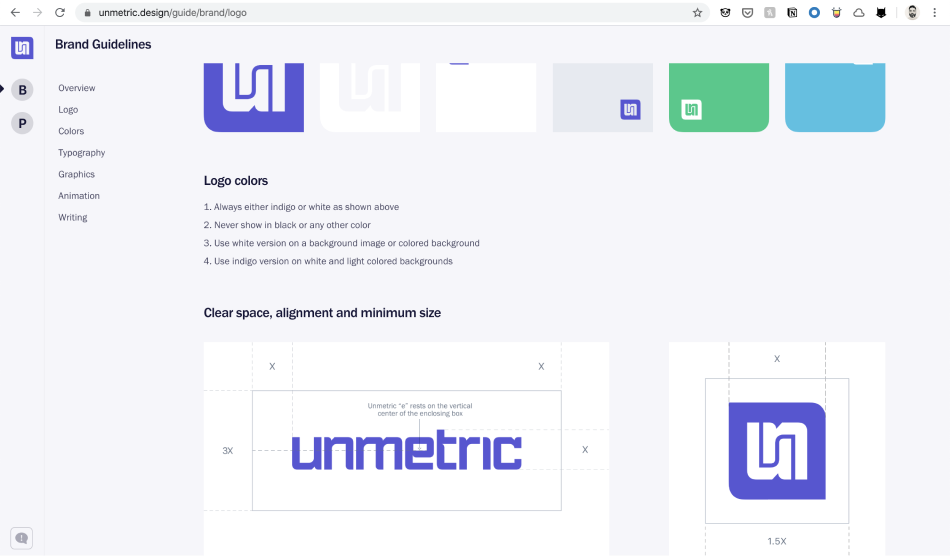Open the black cat-face extension icon
Viewport: 950px width, 556px height.
coord(881,12)
